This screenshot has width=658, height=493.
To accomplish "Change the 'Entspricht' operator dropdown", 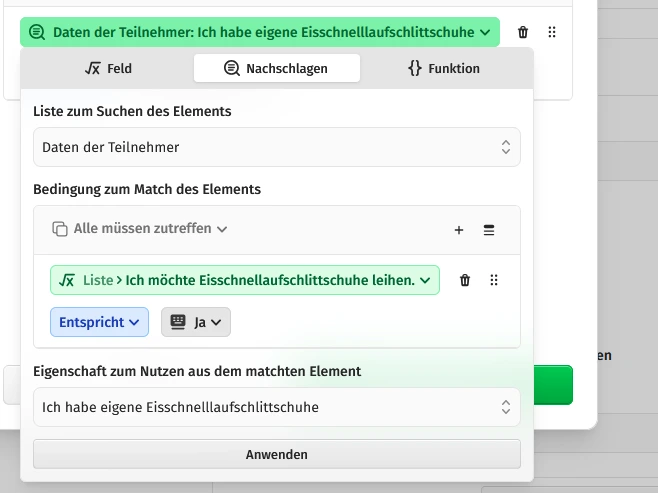I will (99, 322).
